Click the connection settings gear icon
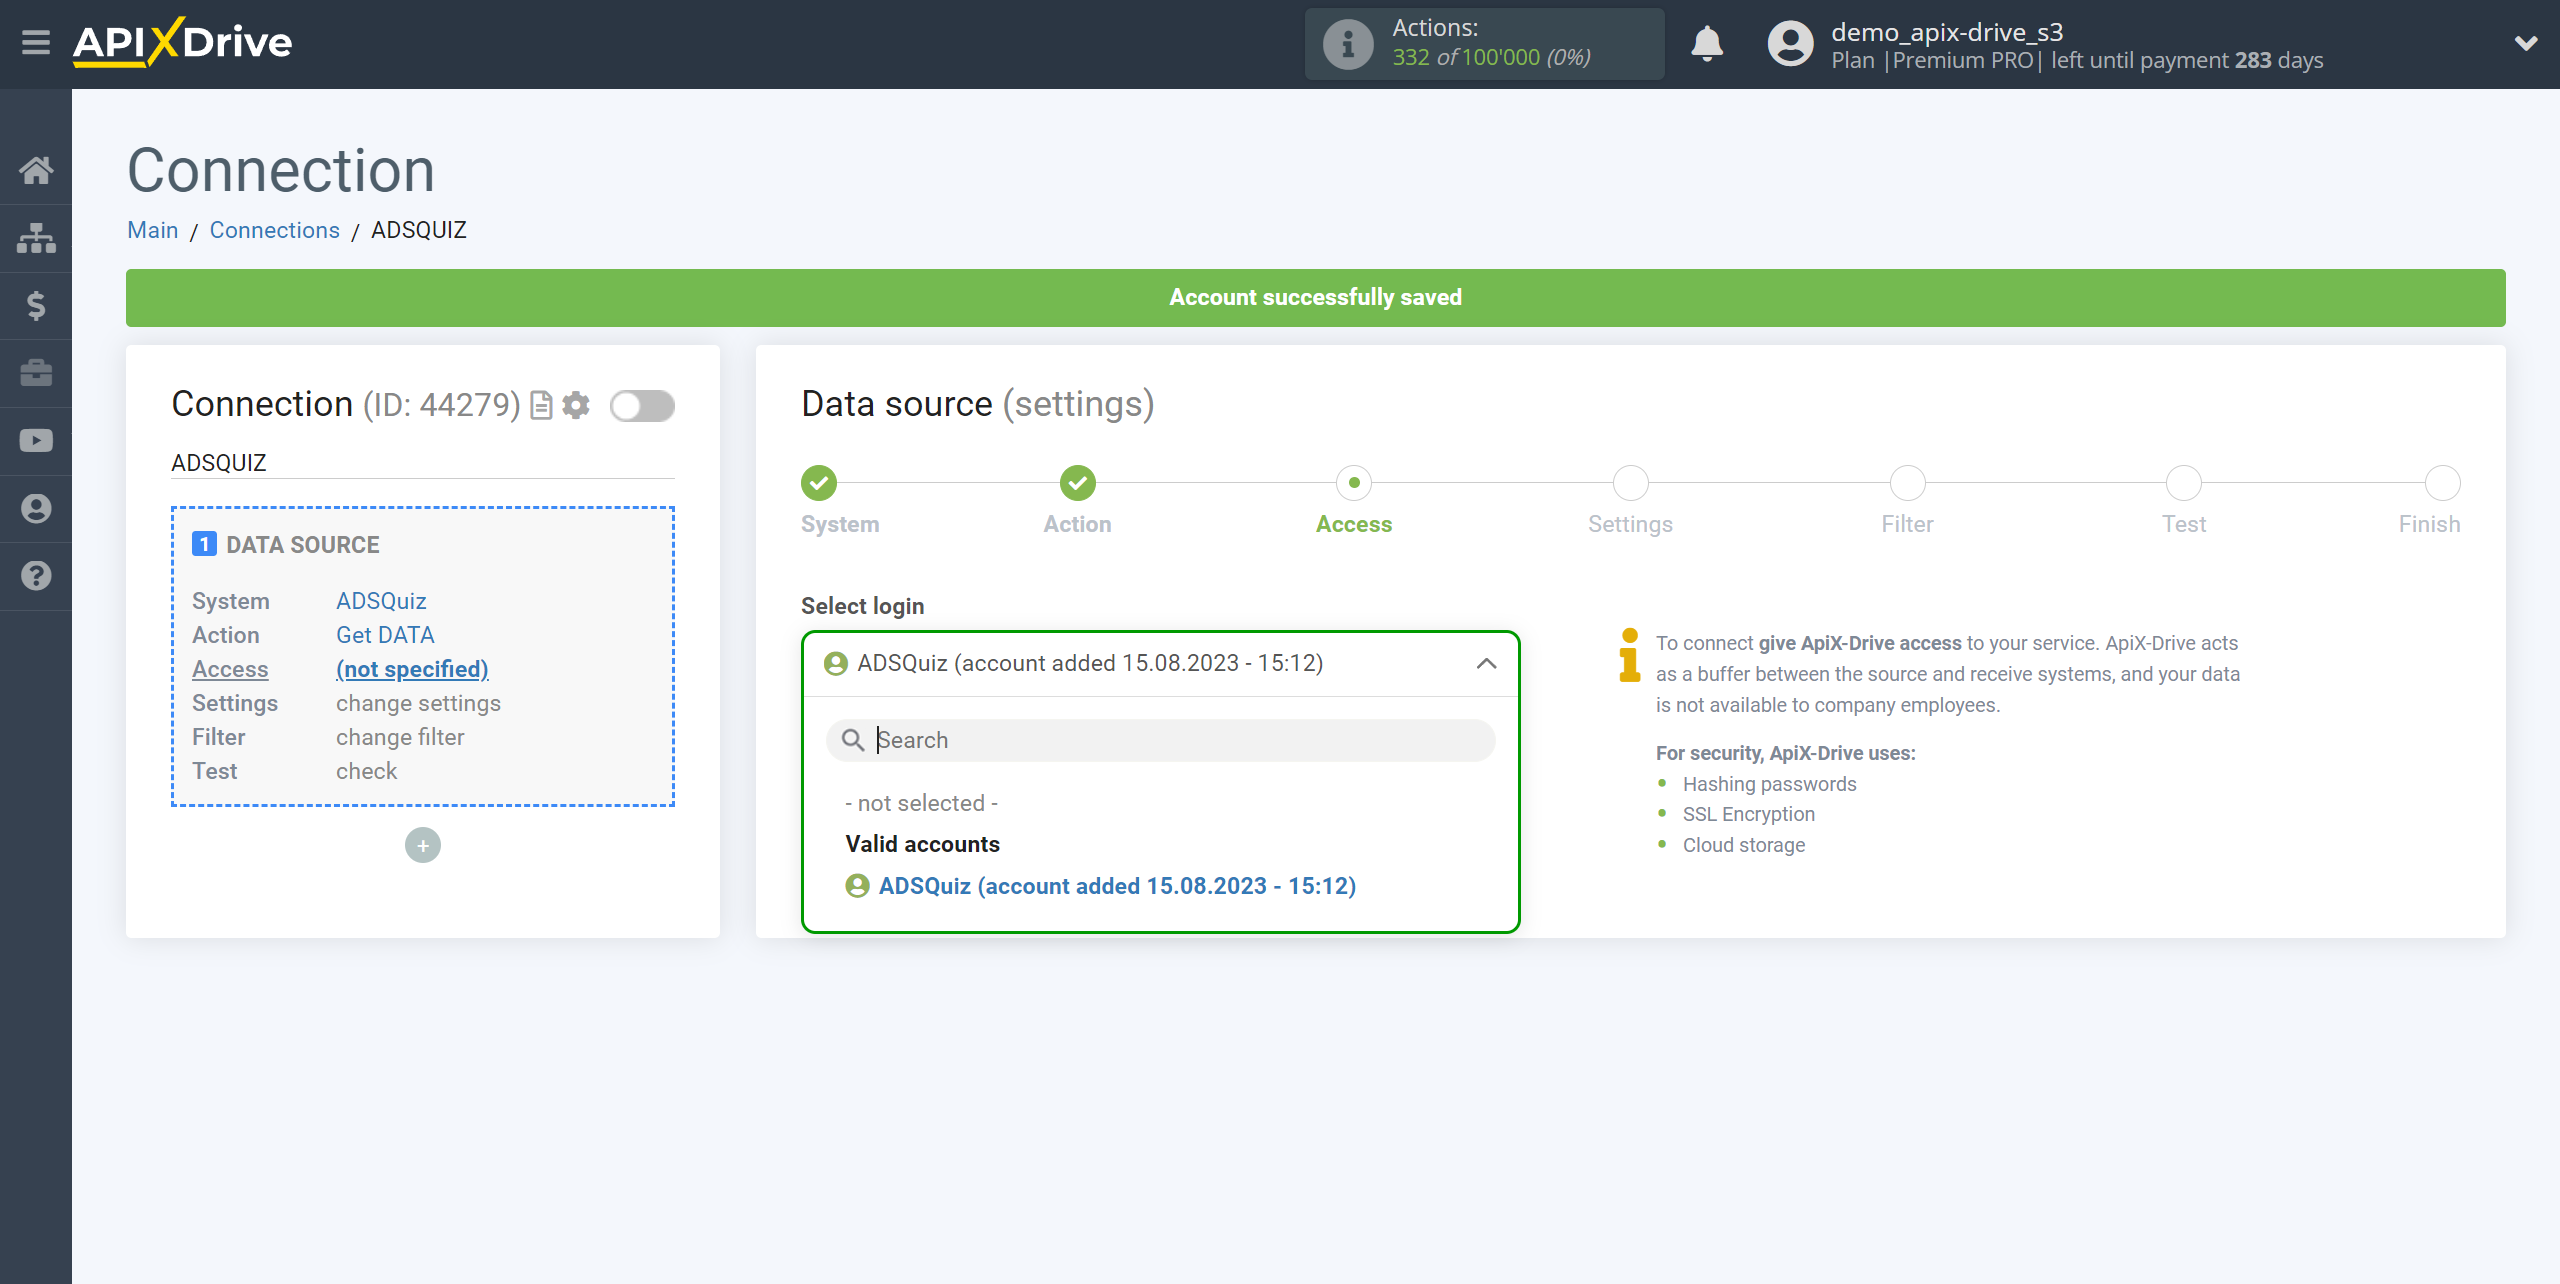 click(576, 405)
